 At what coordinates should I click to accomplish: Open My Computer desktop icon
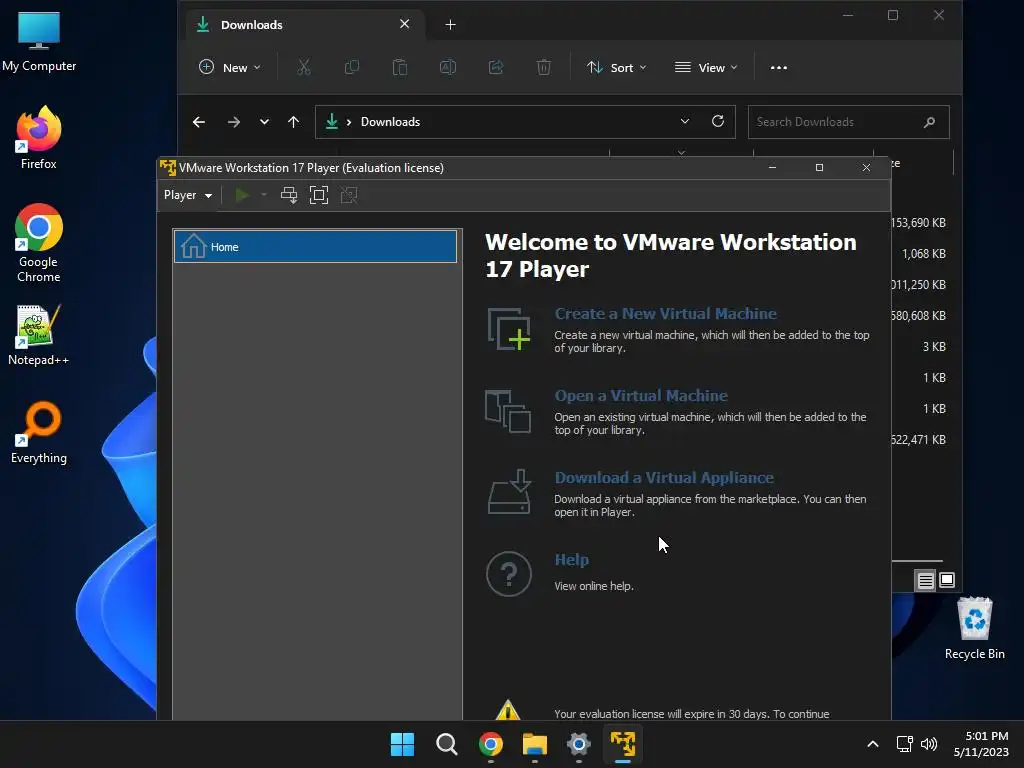[x=39, y=42]
